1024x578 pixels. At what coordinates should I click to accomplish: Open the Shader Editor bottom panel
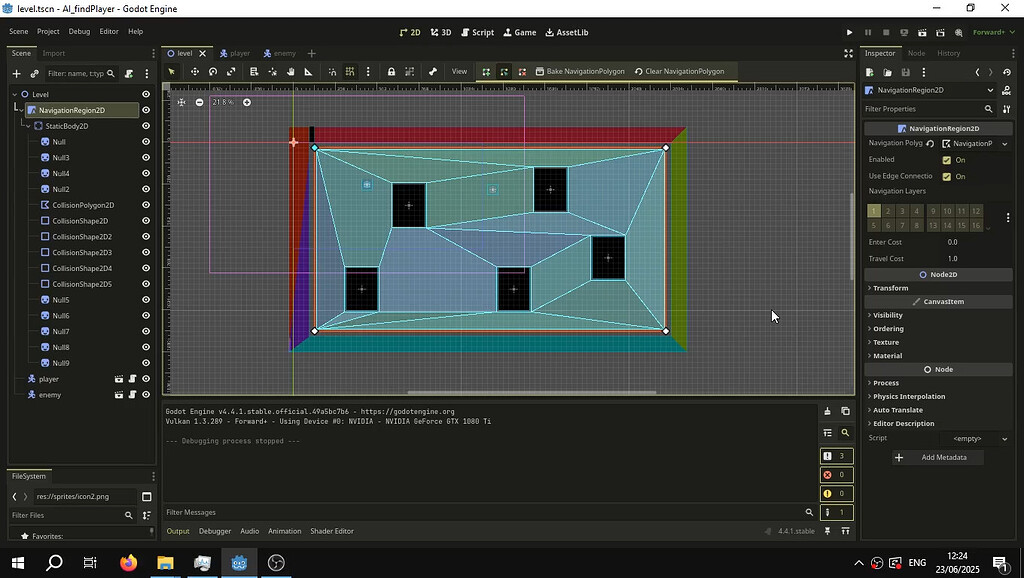pyautogui.click(x=332, y=531)
